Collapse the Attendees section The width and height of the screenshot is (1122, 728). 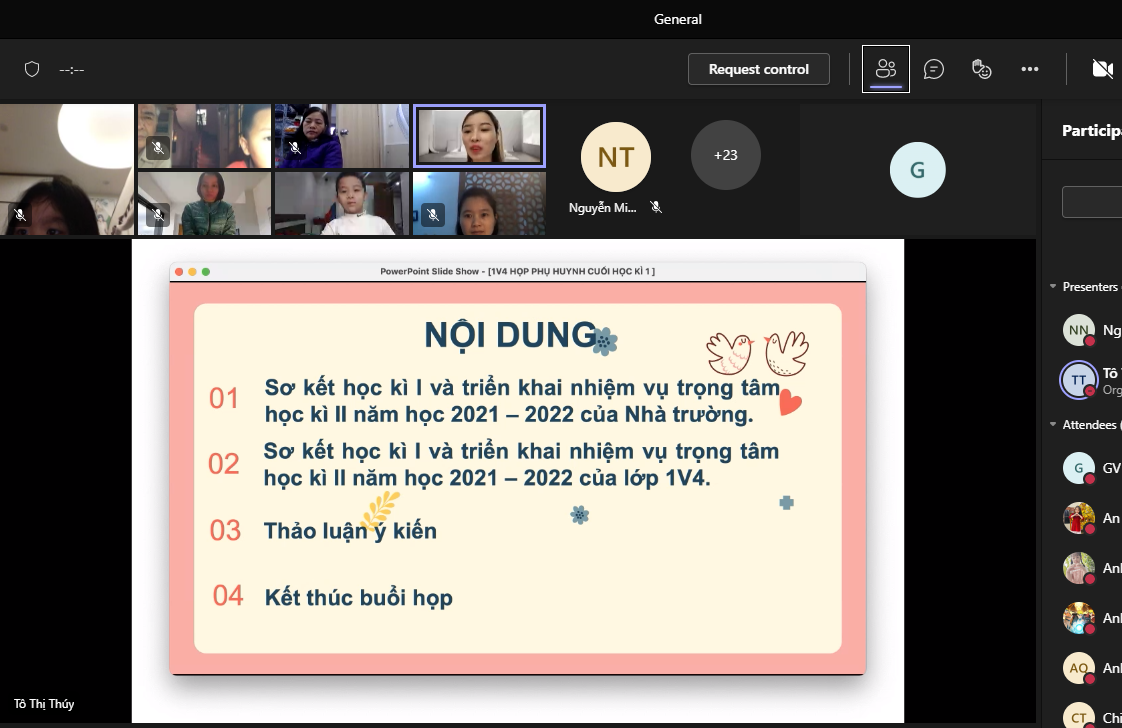click(x=1053, y=425)
